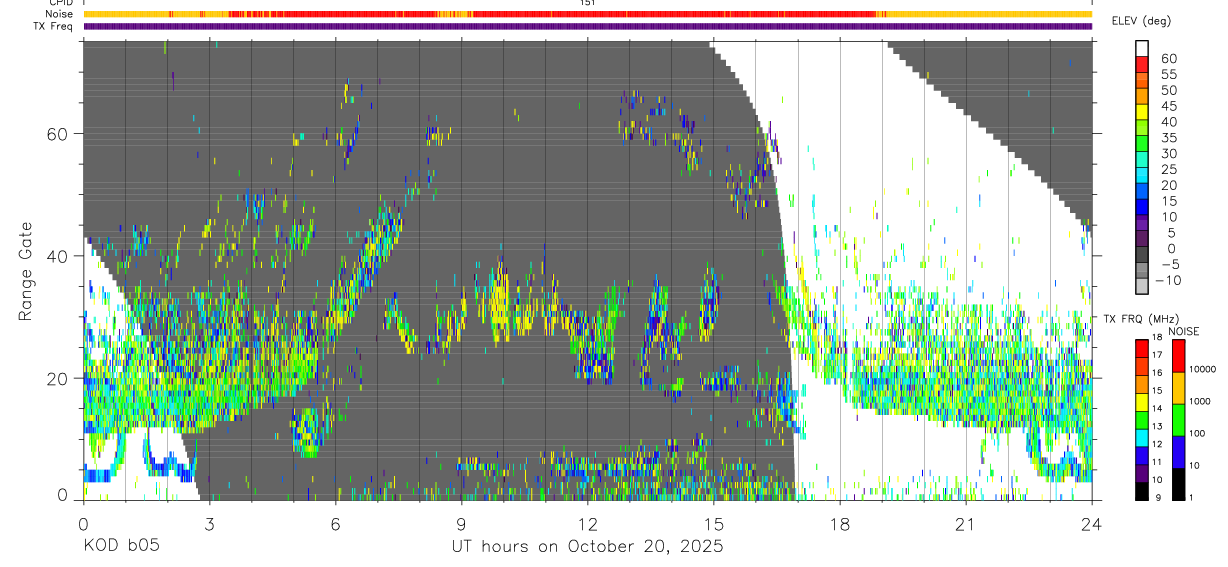Click the "13" label on TX FRQ scale
Viewport: 1228px width, 567px height.
[x=1155, y=426]
